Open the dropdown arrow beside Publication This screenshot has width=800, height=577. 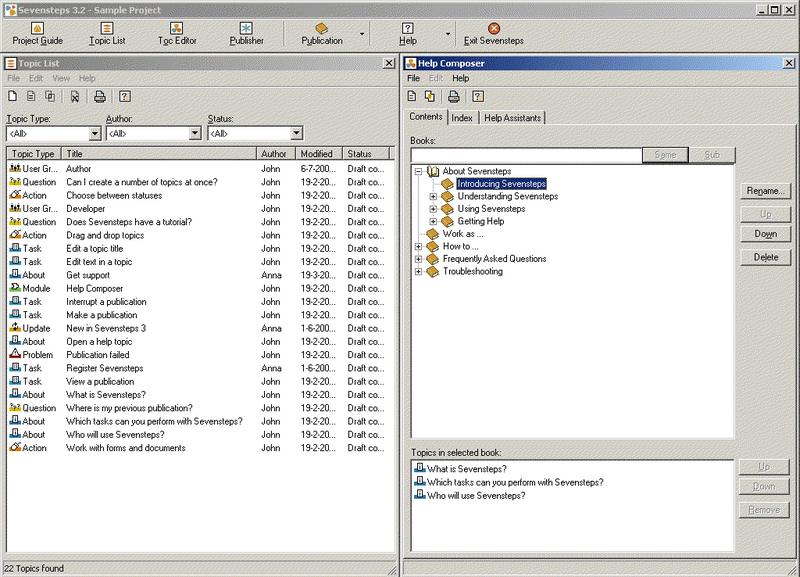[x=362, y=34]
